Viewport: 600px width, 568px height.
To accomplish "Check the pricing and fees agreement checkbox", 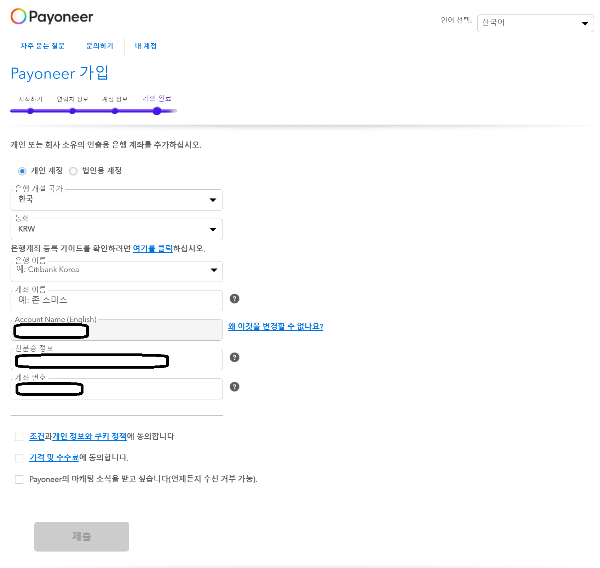I will coord(19,458).
